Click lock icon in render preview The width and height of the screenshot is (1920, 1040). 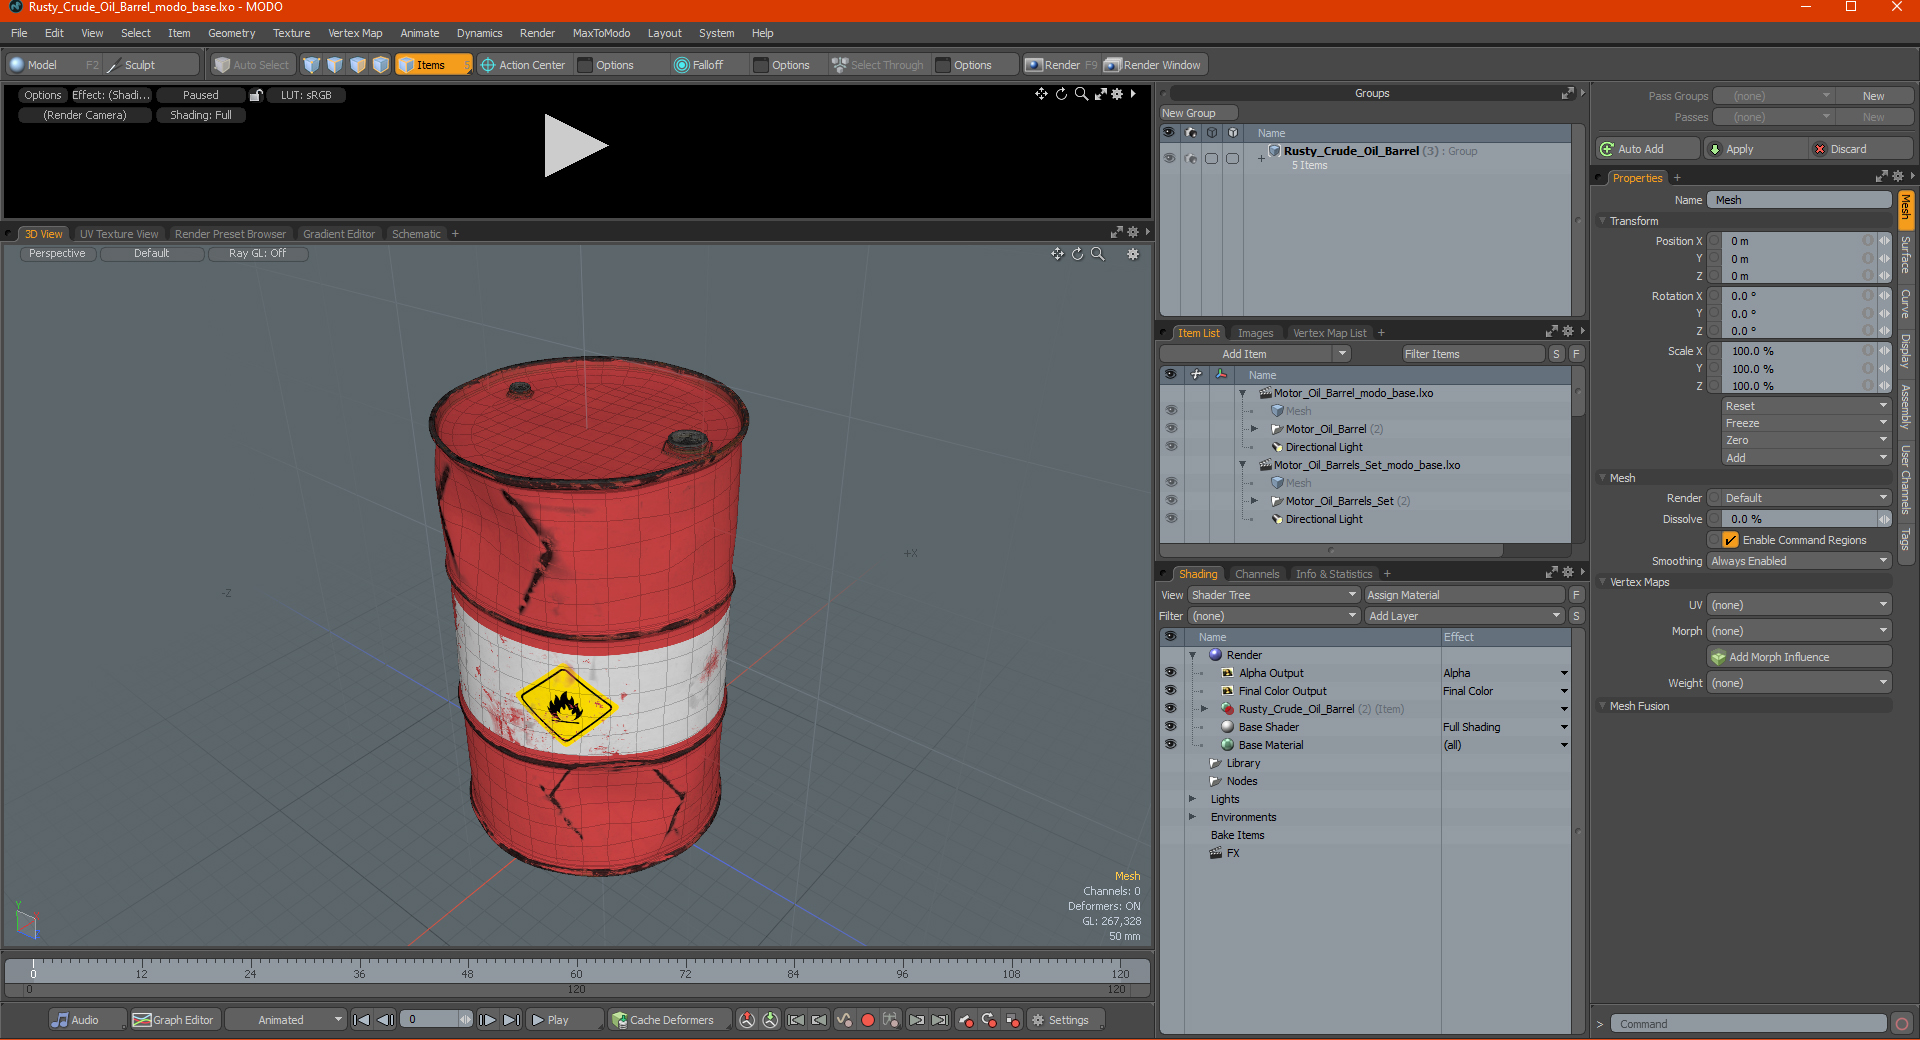(x=256, y=95)
